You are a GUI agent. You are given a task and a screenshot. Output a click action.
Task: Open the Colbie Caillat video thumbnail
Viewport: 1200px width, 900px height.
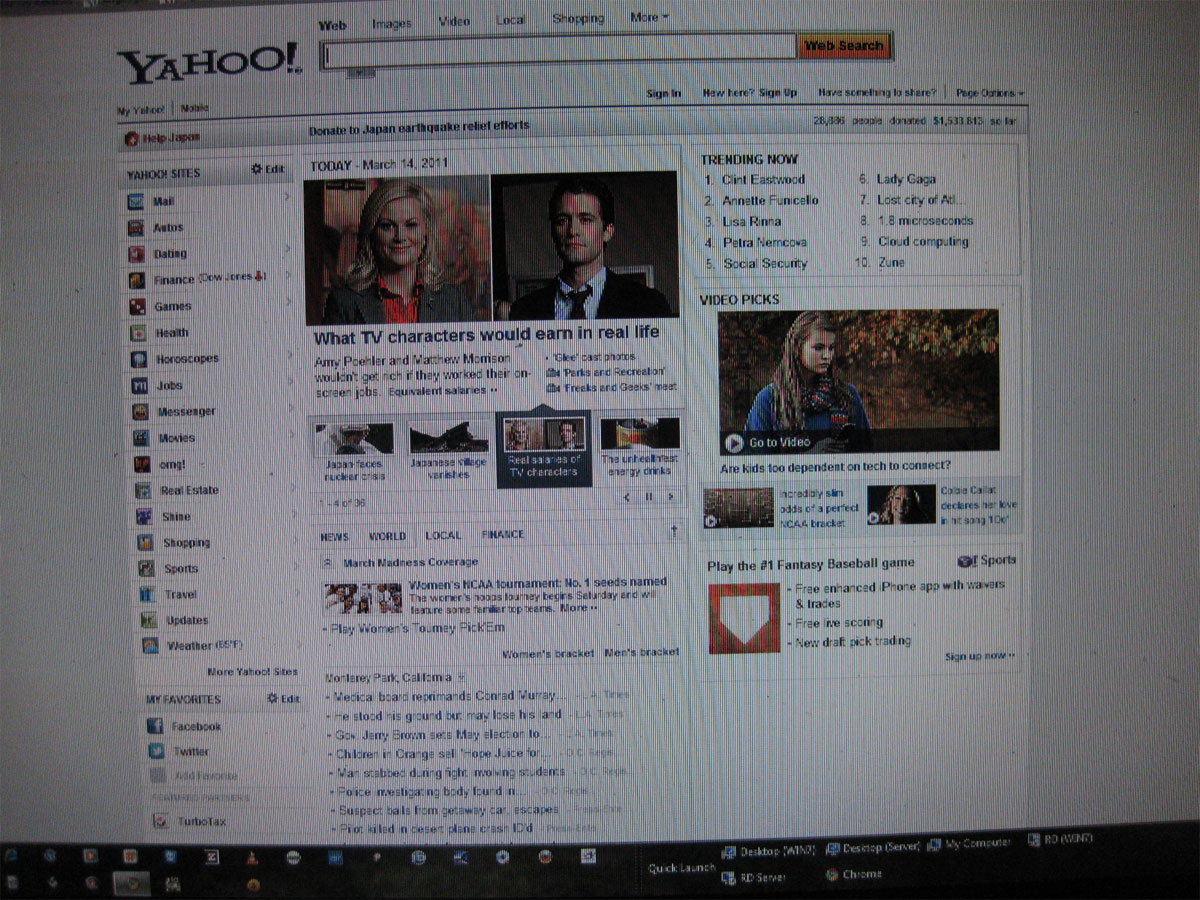(x=901, y=504)
